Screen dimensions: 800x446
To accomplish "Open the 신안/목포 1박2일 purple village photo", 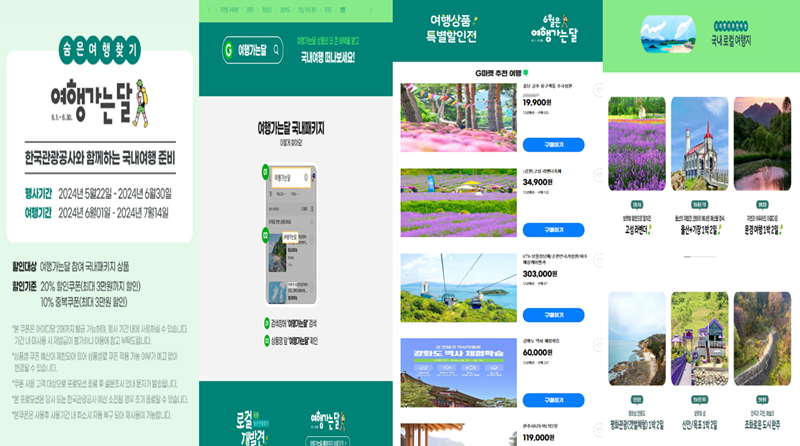I will [x=699, y=338].
